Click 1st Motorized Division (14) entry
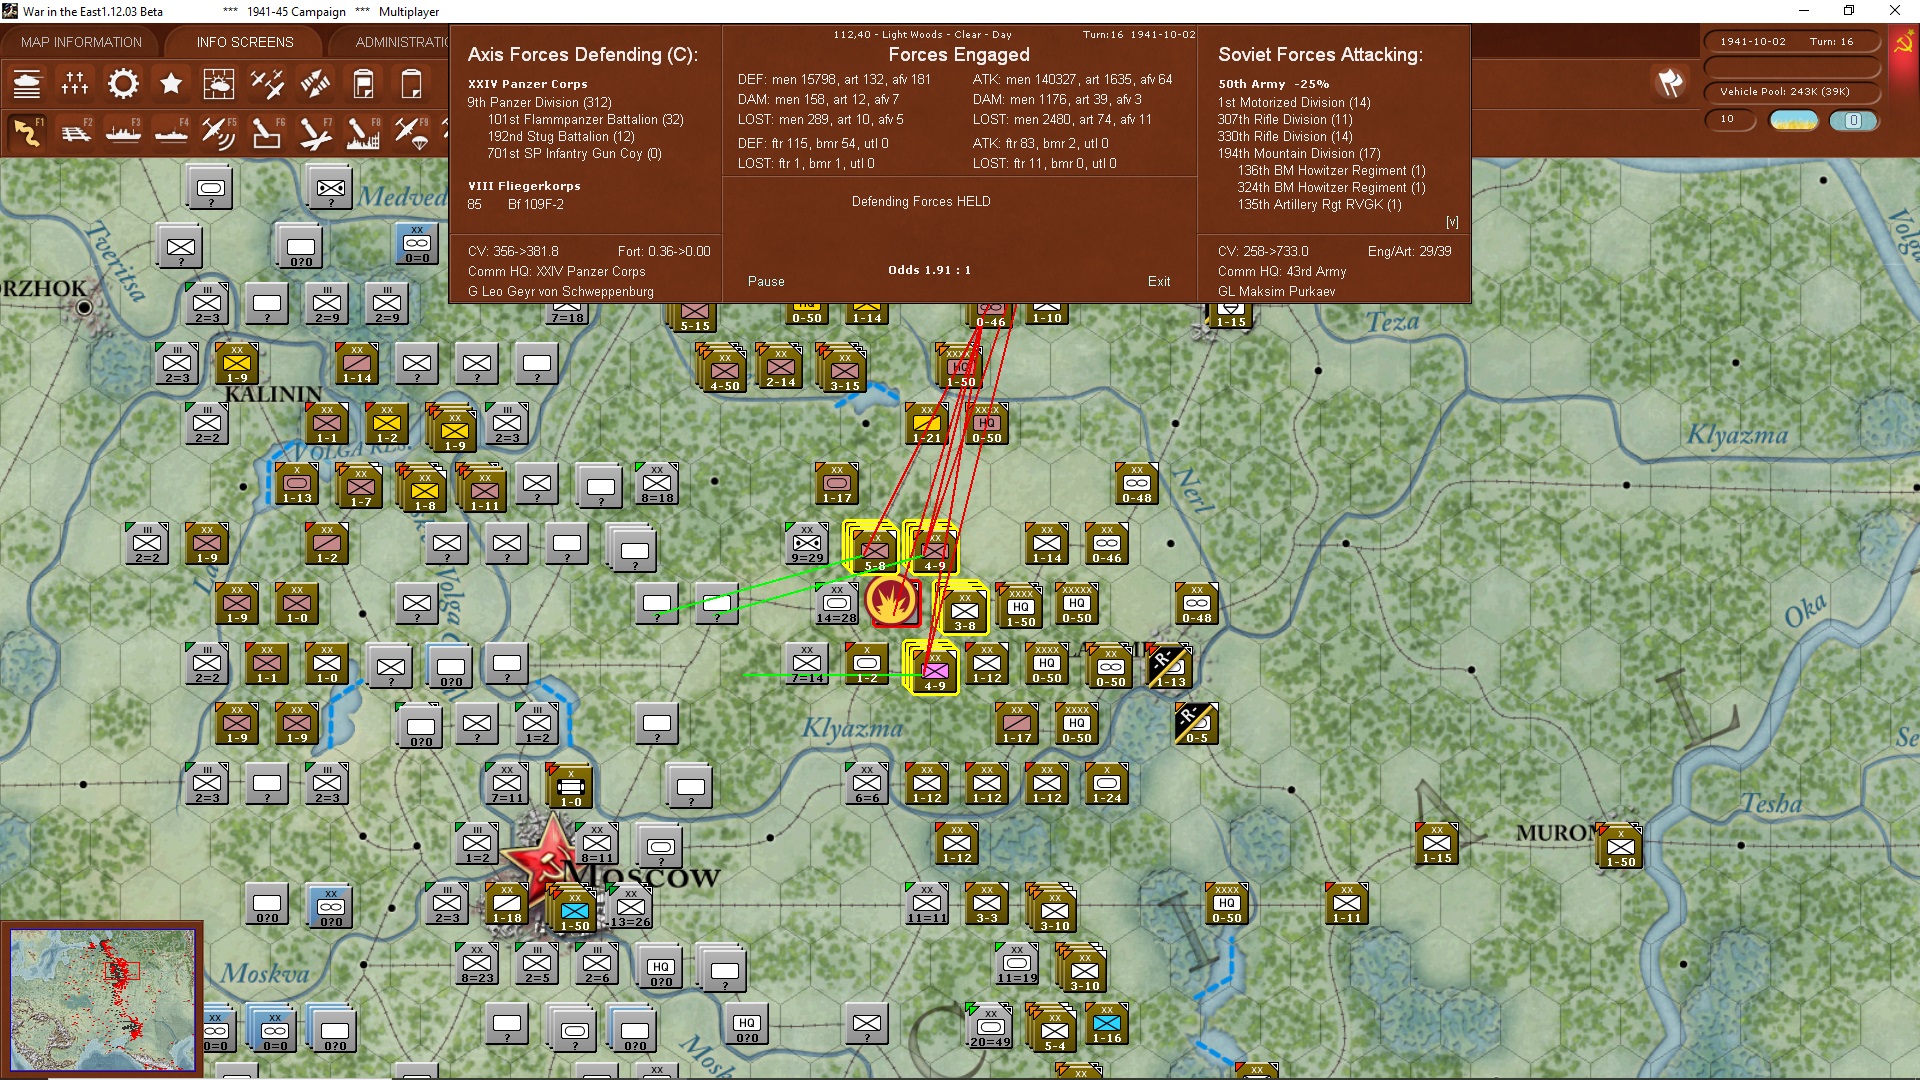This screenshot has width=1920, height=1080. click(1294, 102)
